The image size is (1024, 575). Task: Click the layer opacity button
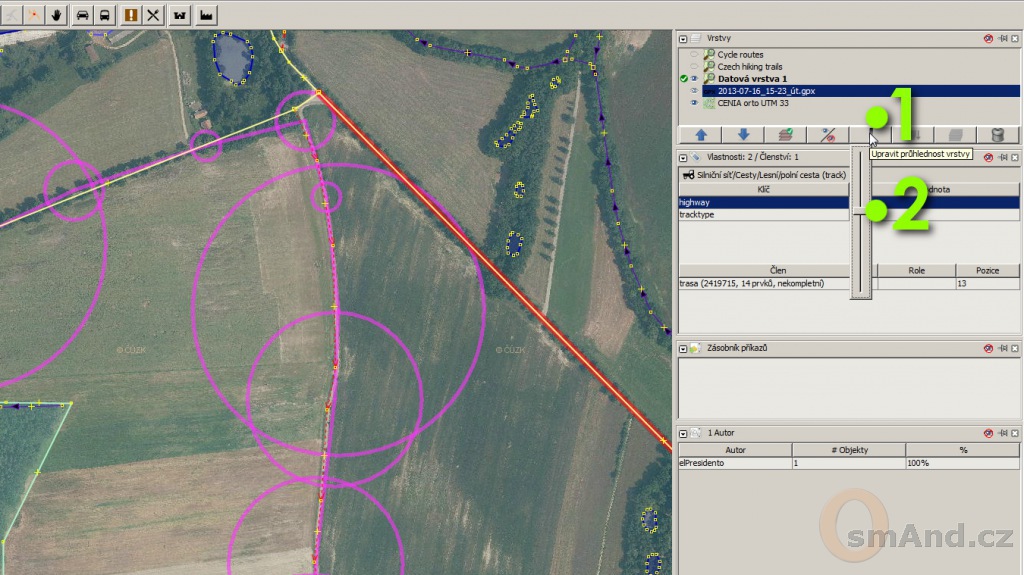871,135
